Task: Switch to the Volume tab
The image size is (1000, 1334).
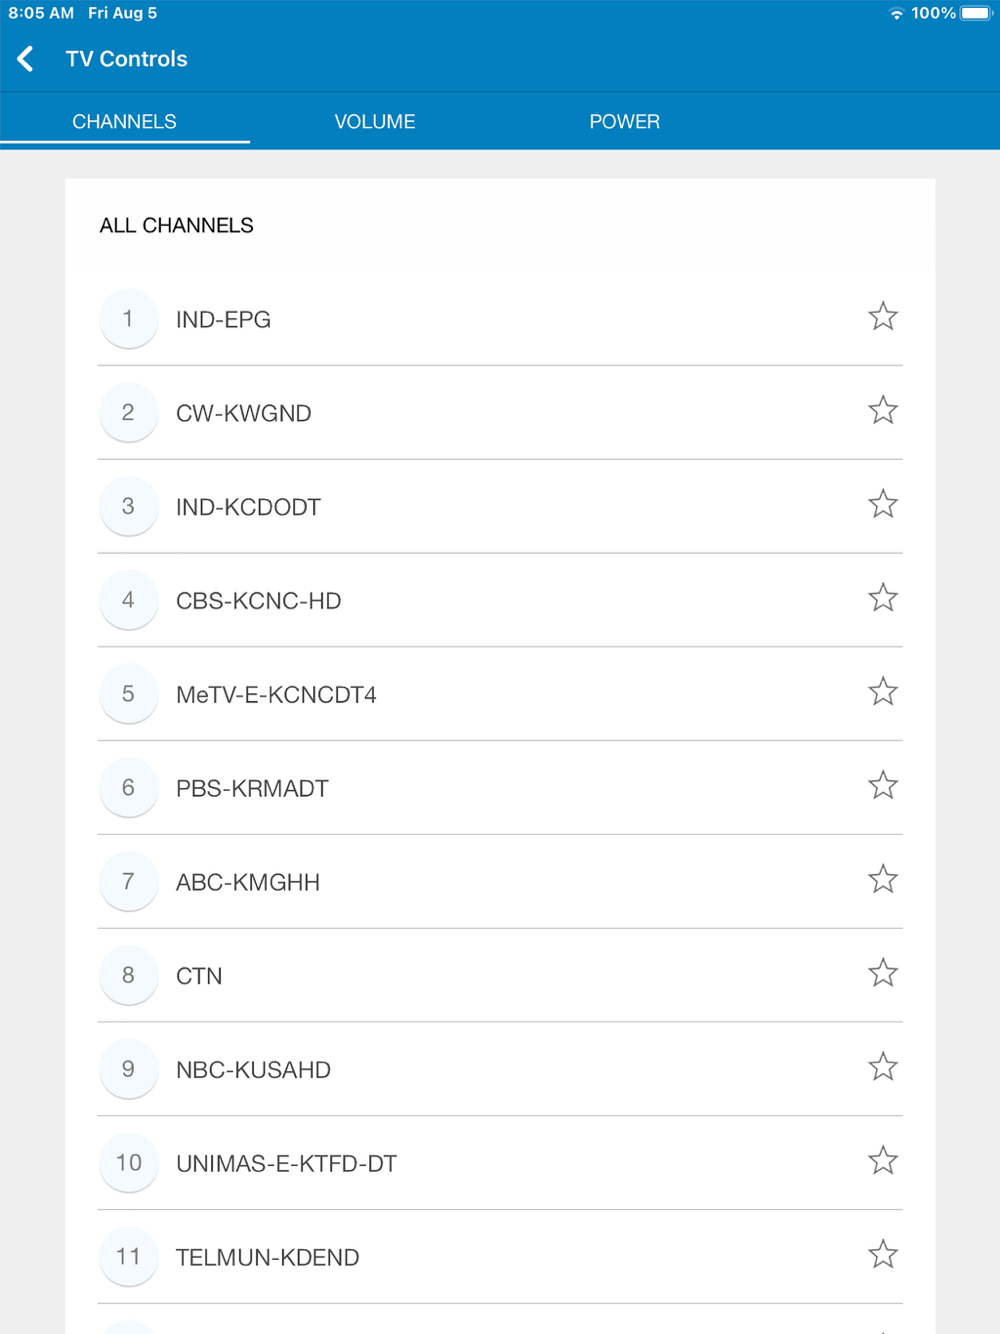Action: [x=375, y=121]
